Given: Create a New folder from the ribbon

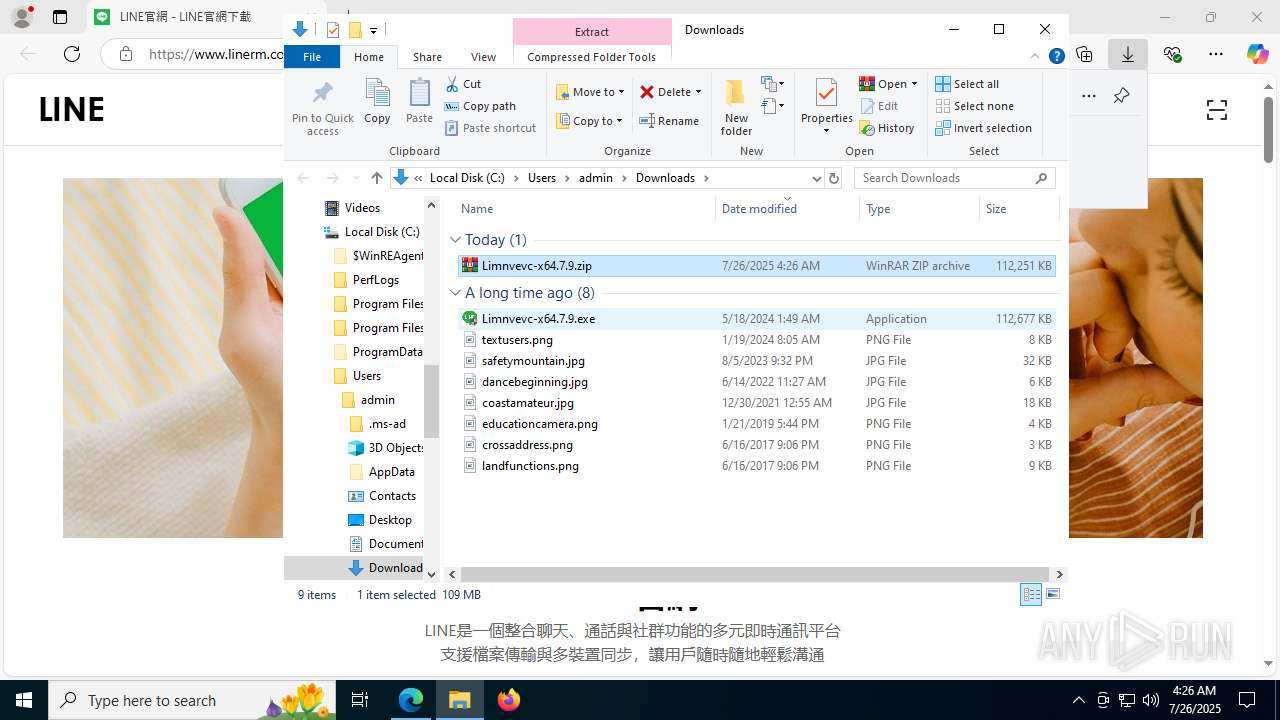Looking at the screenshot, I should point(736,107).
